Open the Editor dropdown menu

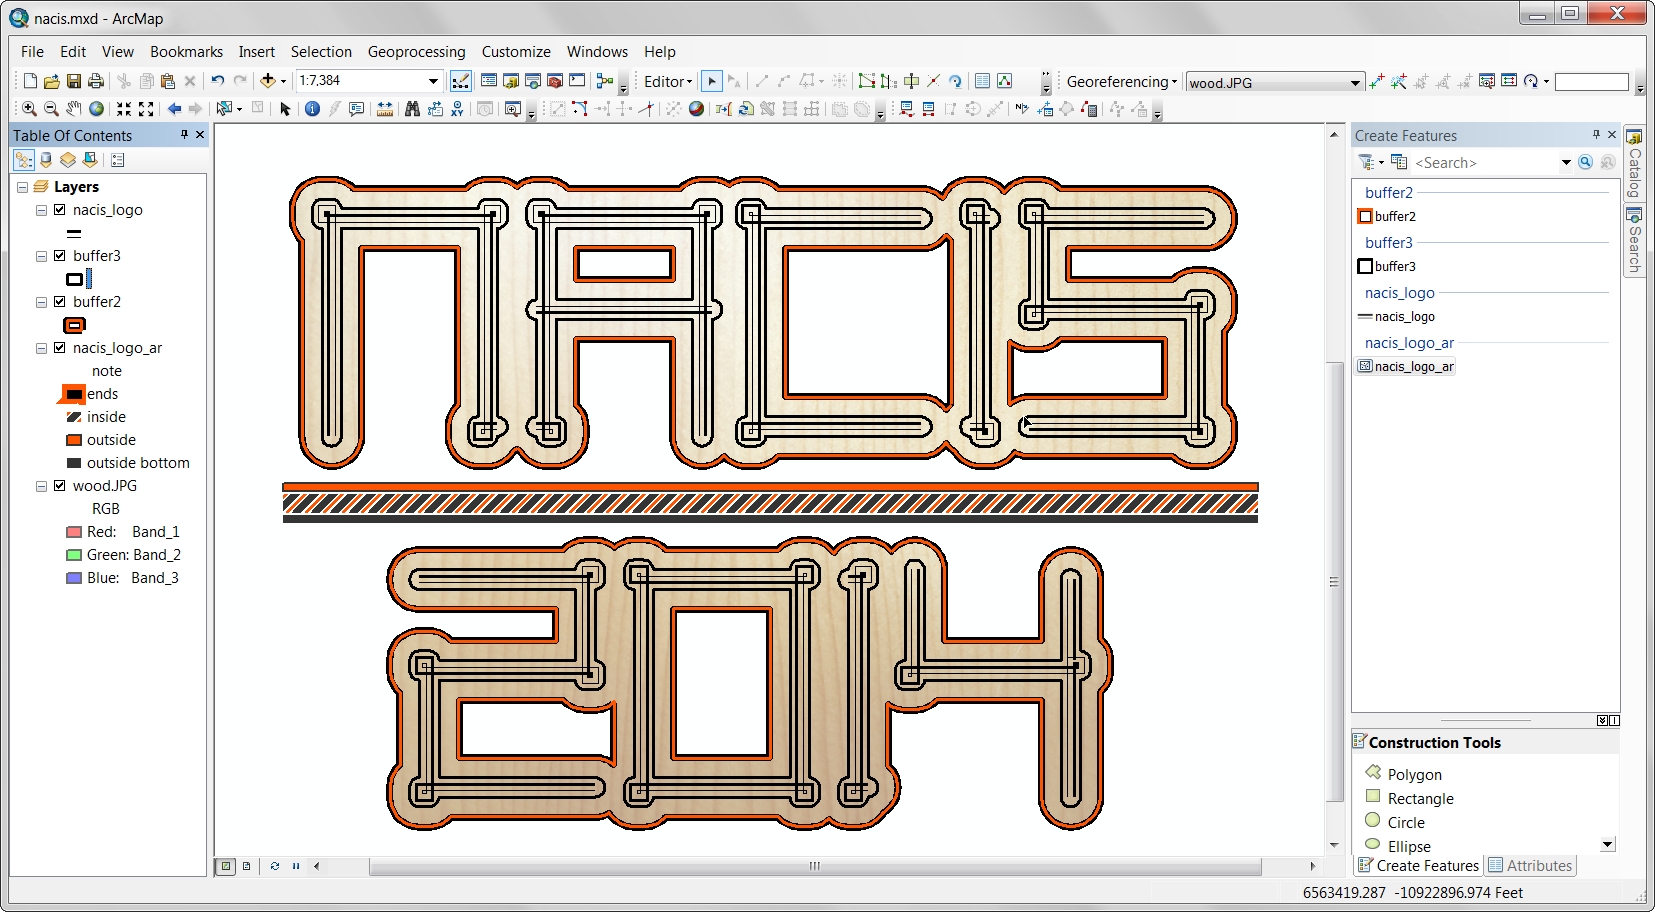(x=668, y=81)
